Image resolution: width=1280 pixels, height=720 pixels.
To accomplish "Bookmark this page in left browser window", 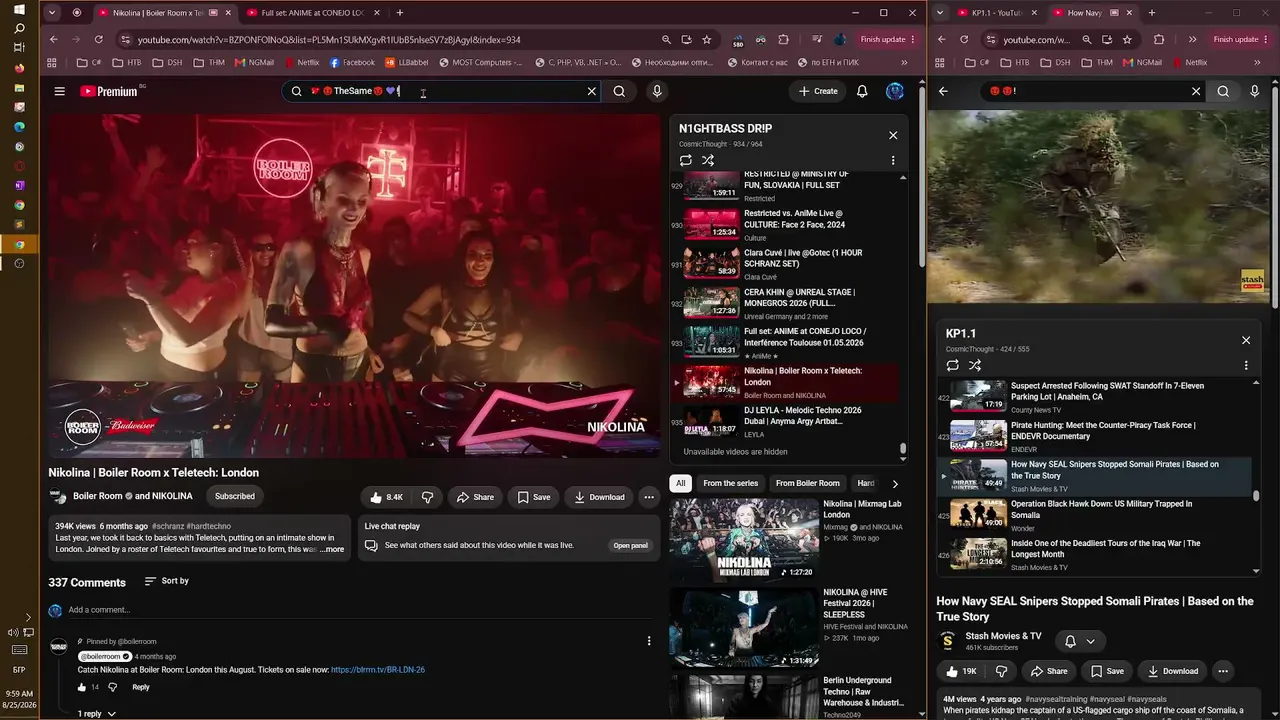I will coord(707,40).
